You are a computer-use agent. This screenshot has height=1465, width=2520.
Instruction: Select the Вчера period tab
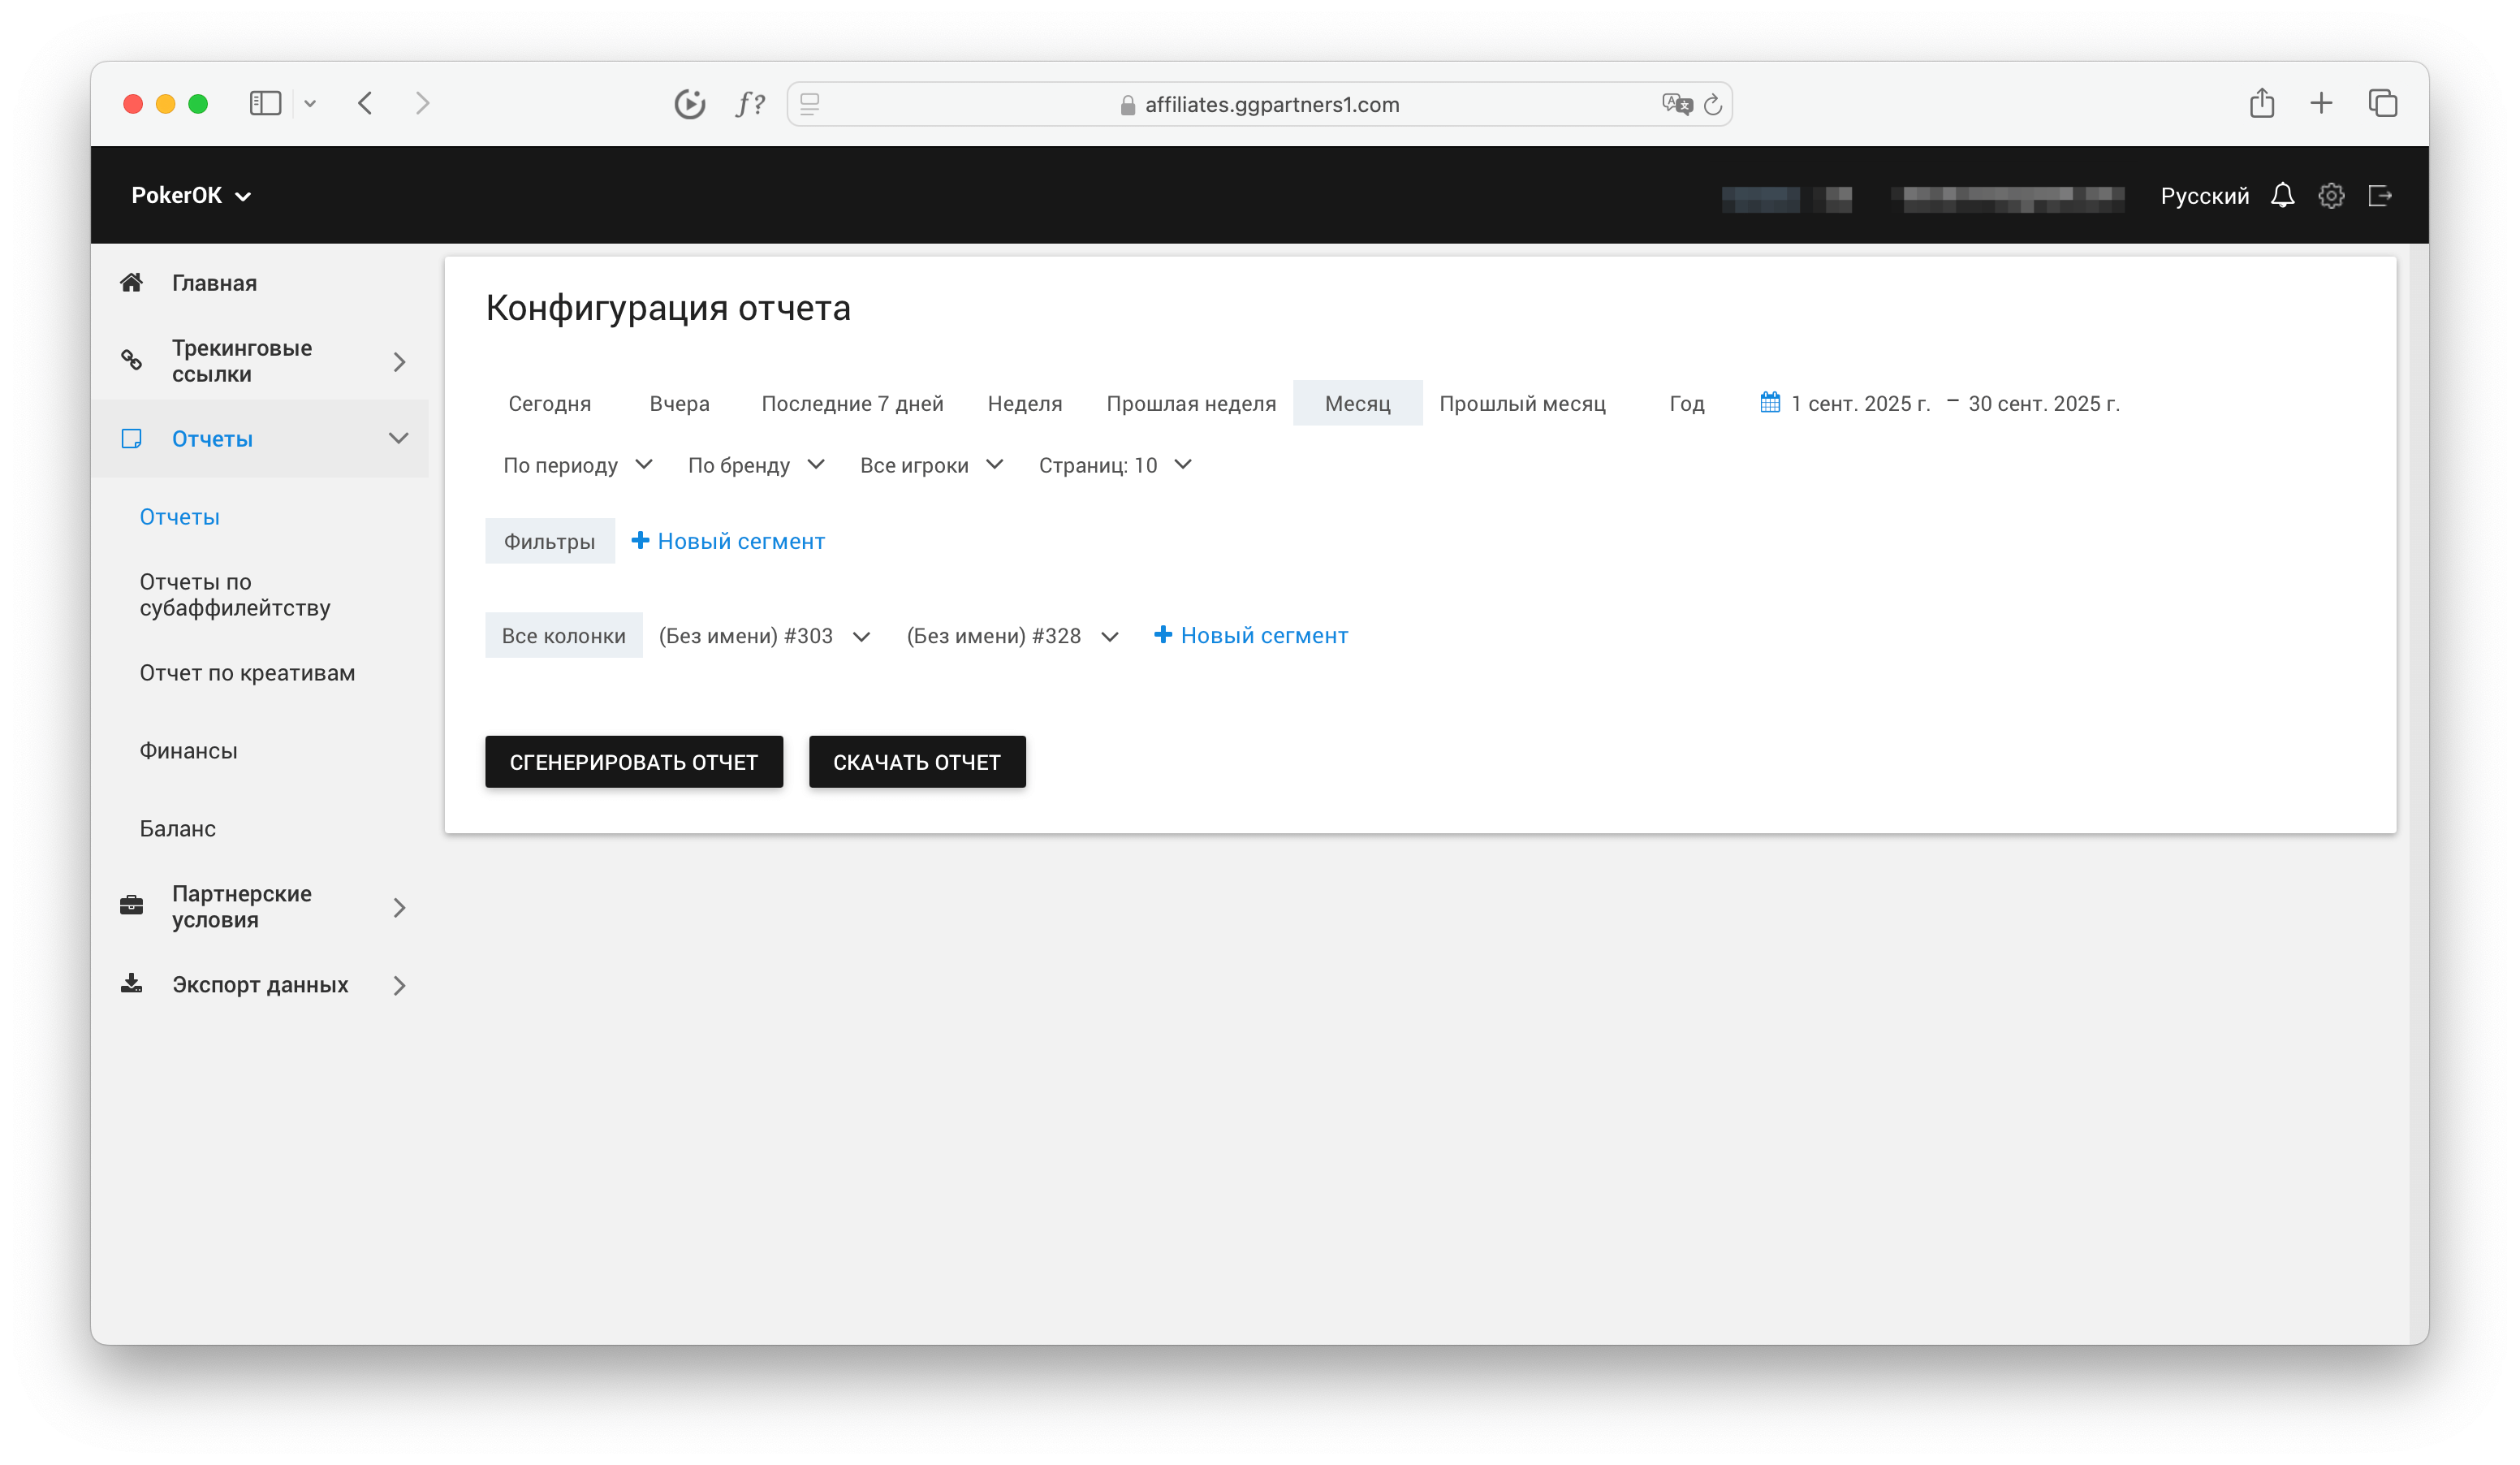click(679, 403)
